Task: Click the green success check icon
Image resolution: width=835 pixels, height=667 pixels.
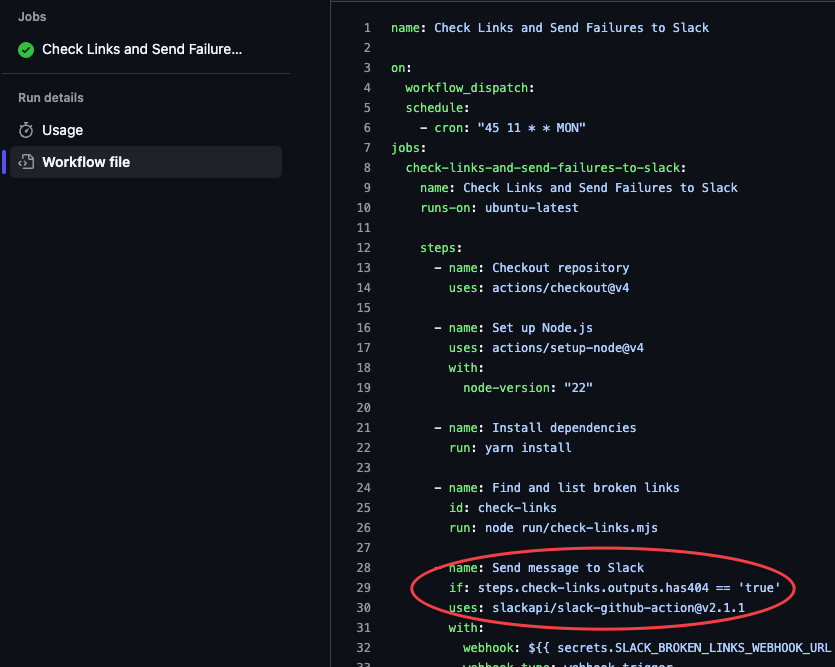Action: pos(26,49)
